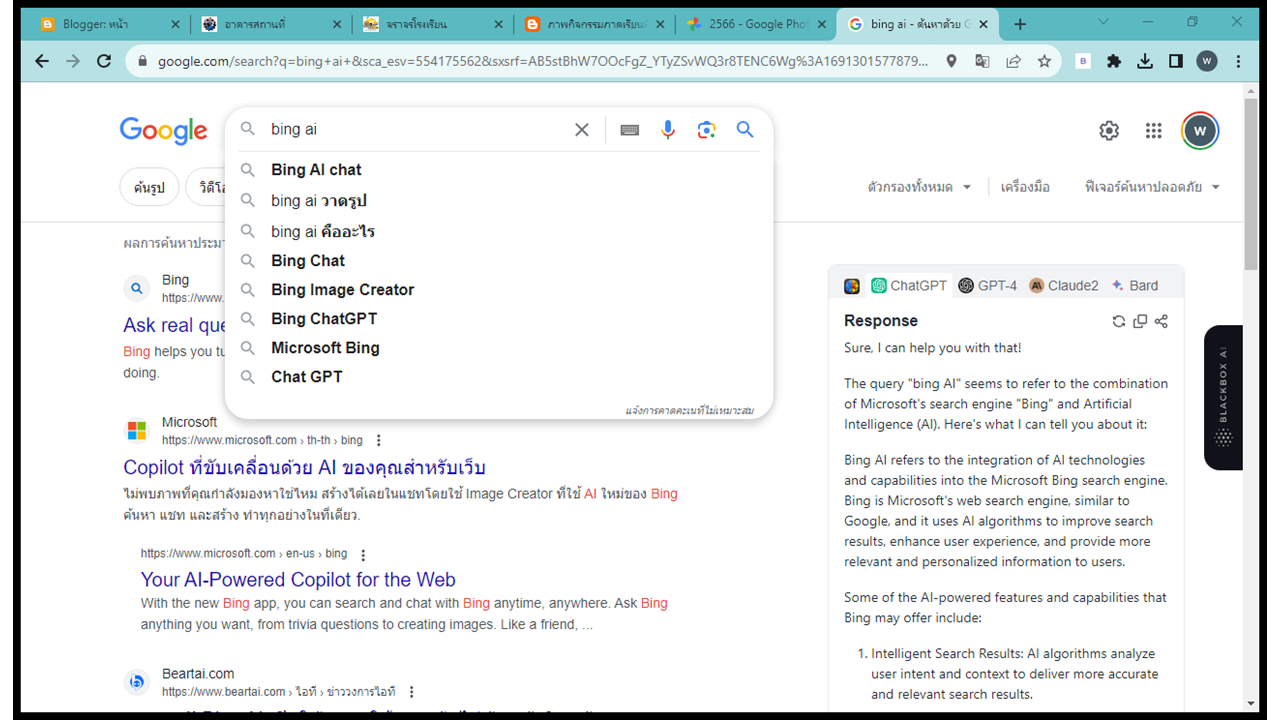Open a new browser tab
The height and width of the screenshot is (720, 1280).
[x=1020, y=24]
